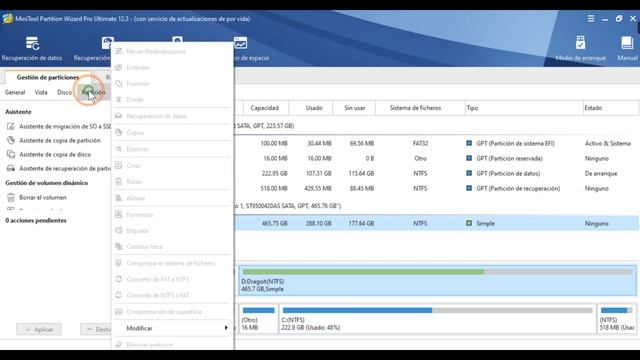This screenshot has width=640, height=360.
Task: Choose Mover/Redimensionar from the partition menu
Action: (172, 51)
